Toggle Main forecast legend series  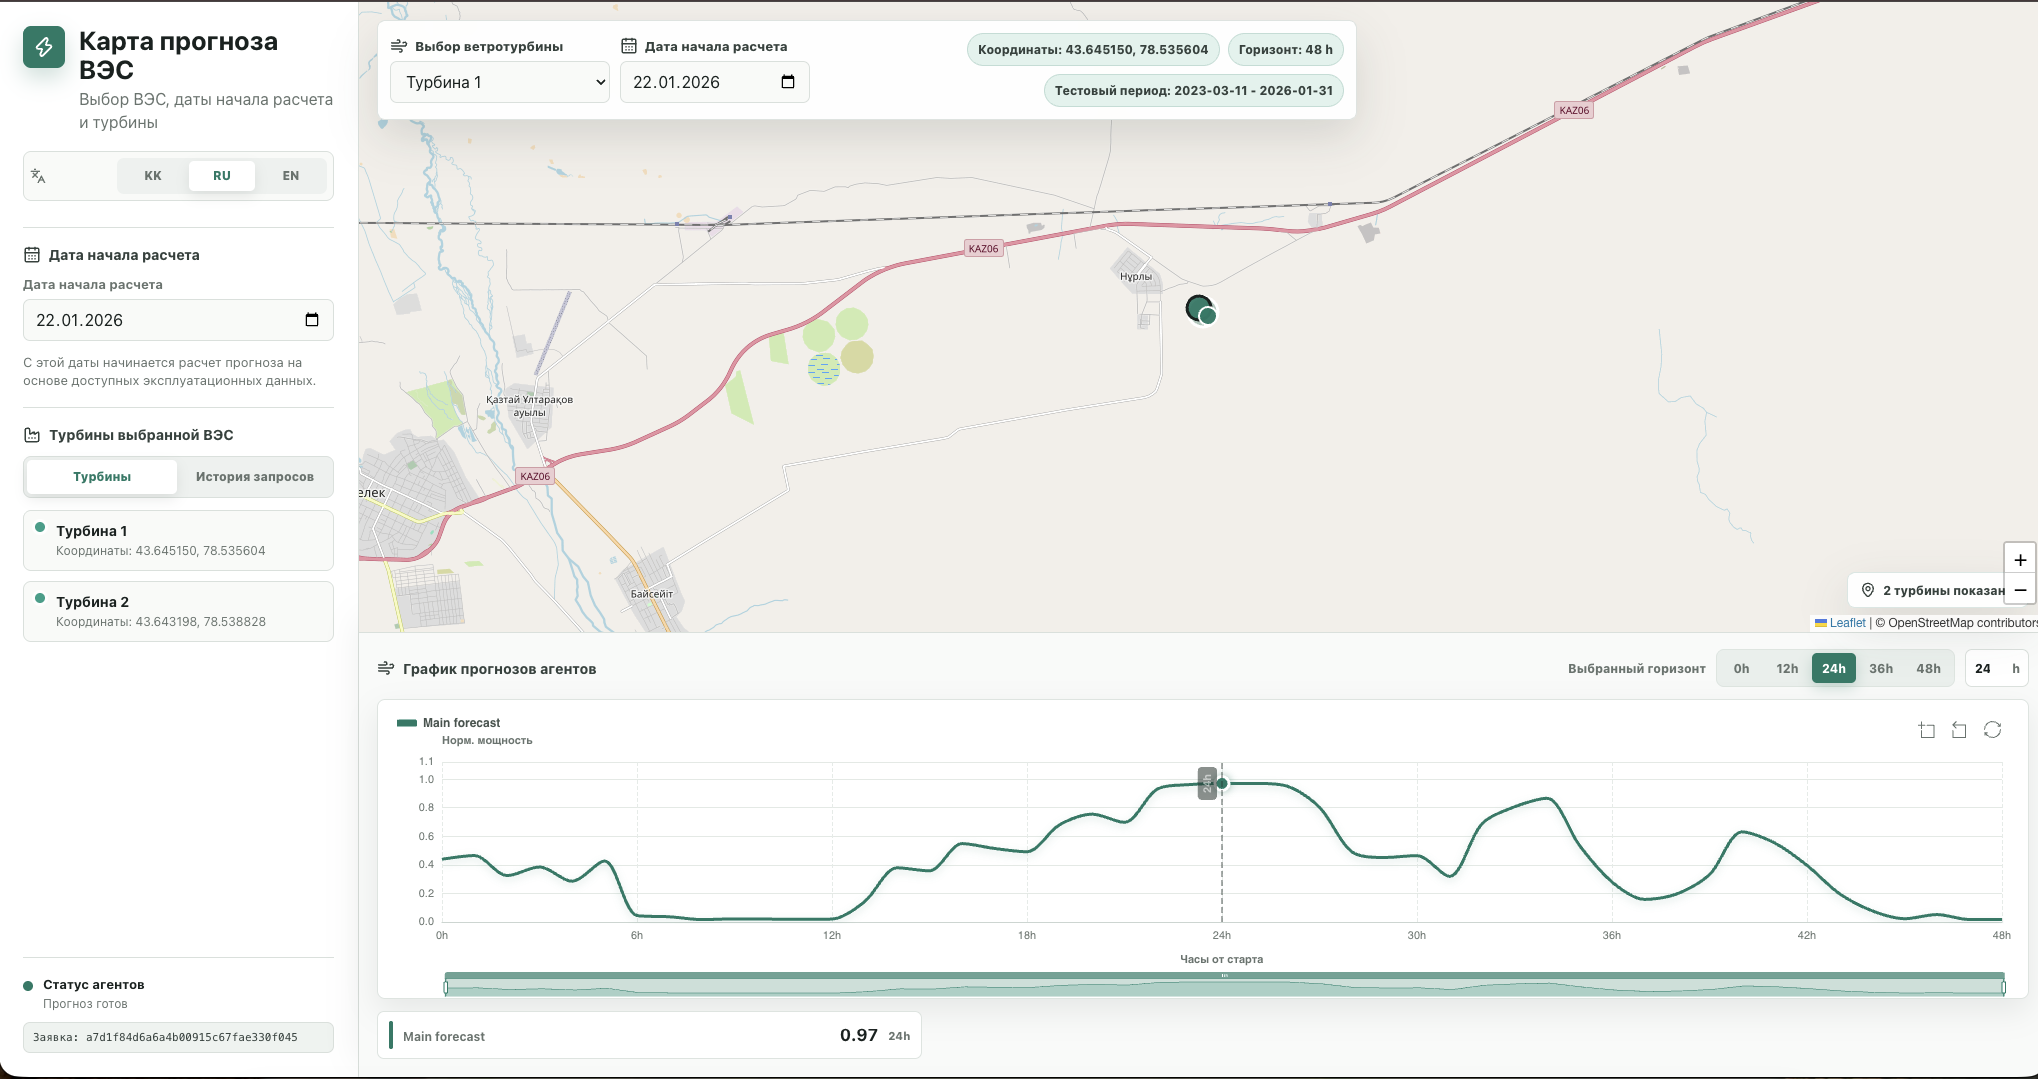(x=448, y=723)
